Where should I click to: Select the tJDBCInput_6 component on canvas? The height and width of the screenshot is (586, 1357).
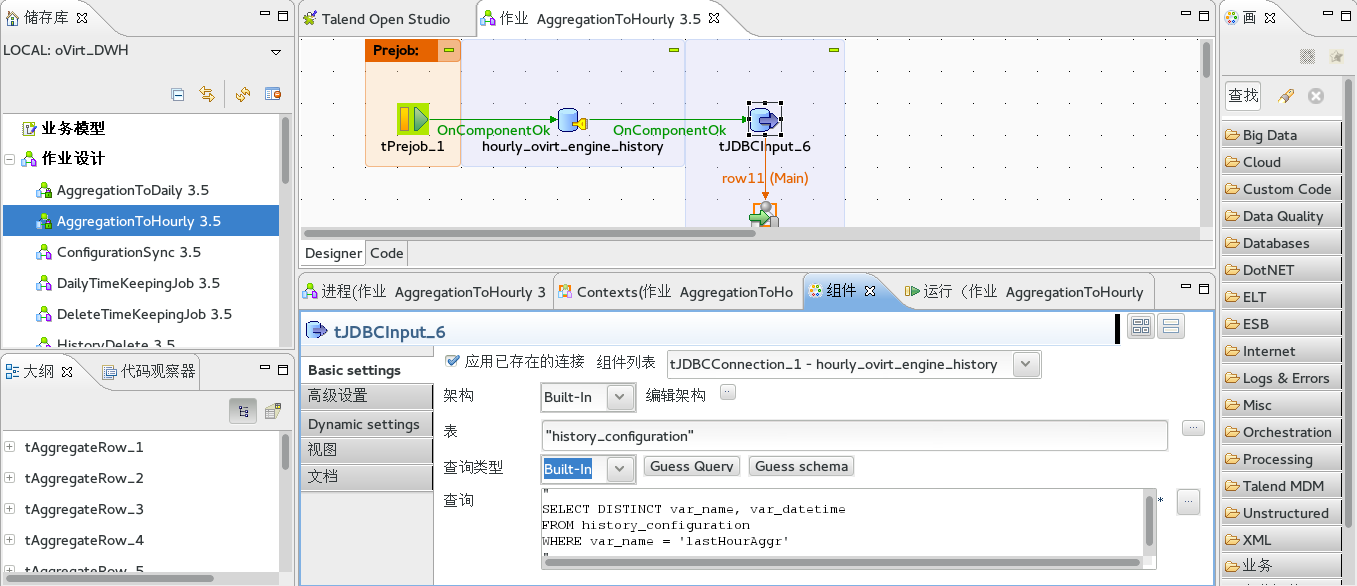pos(764,120)
